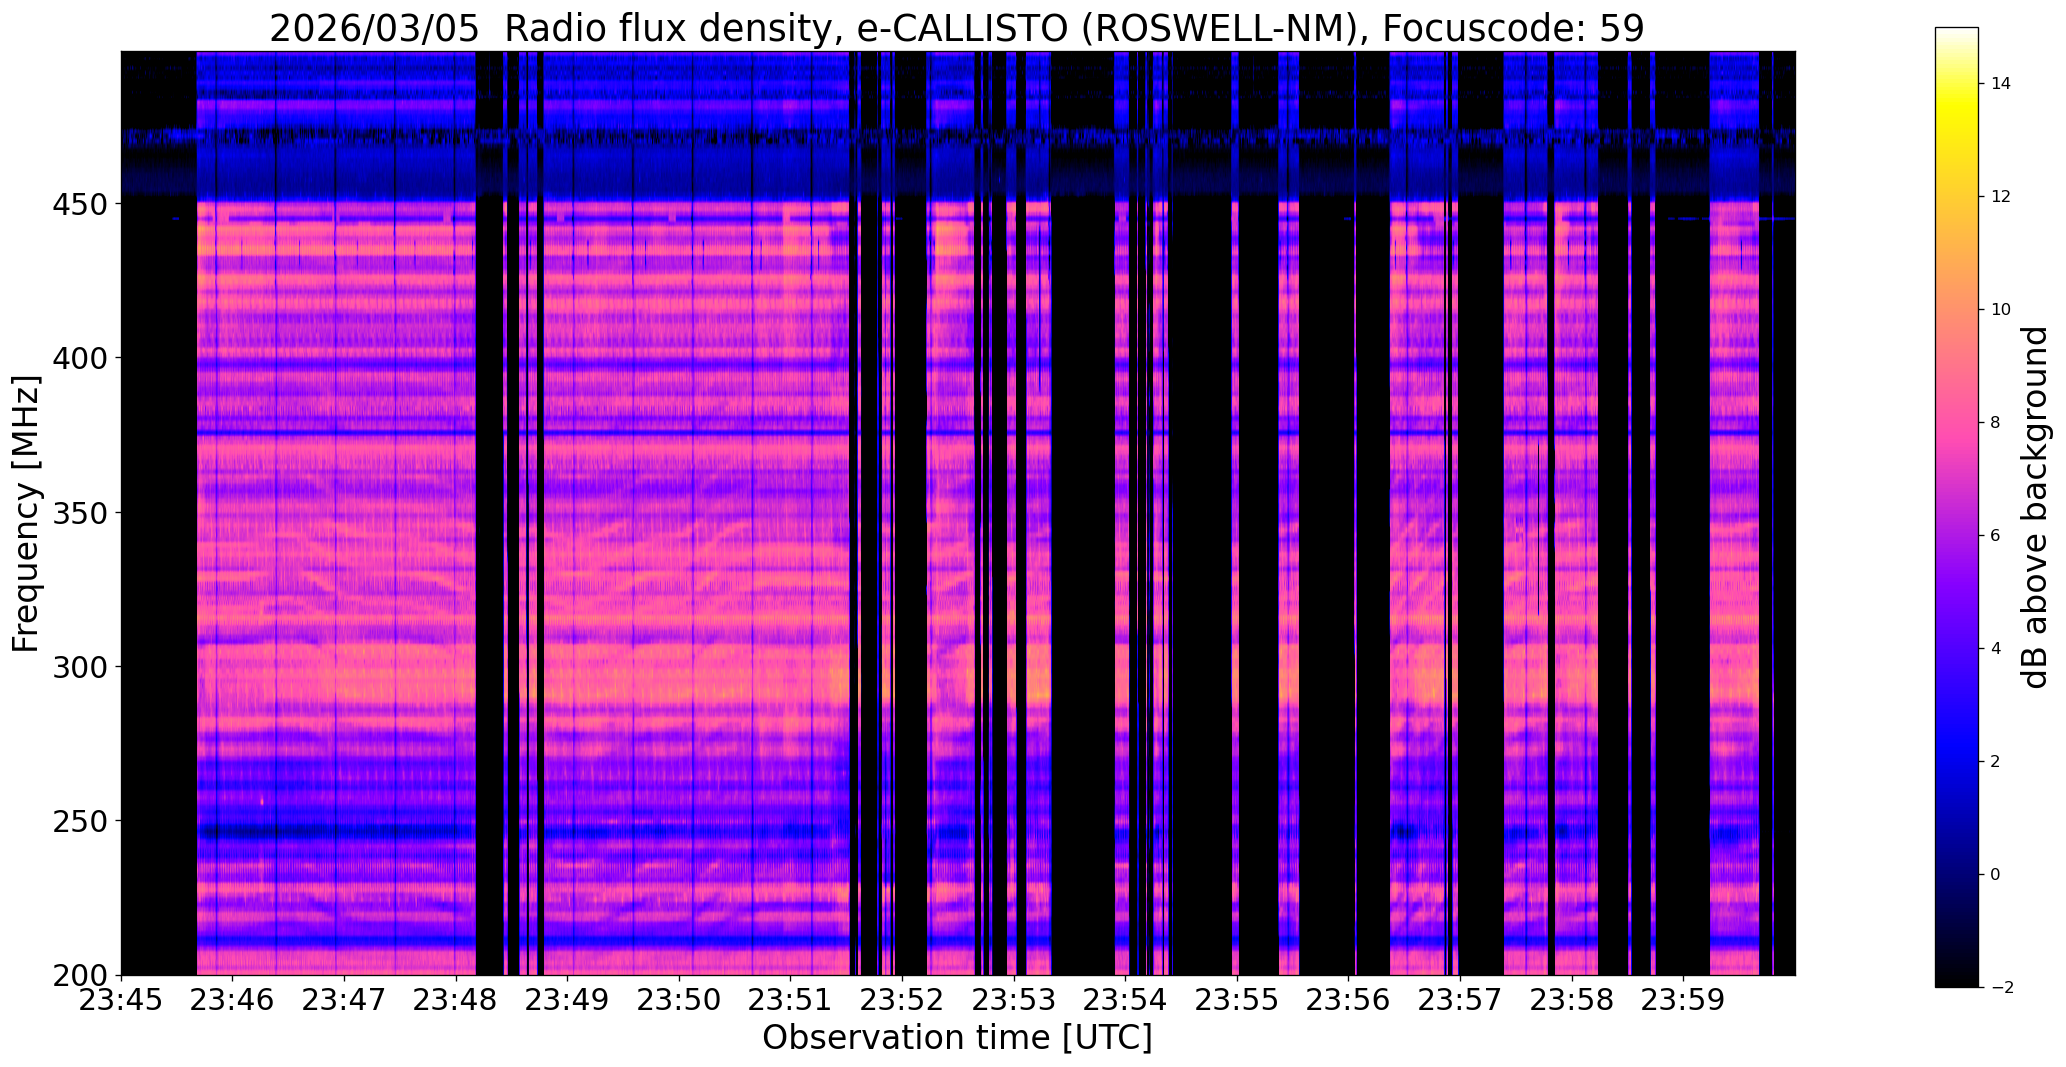The image size is (2066, 1067).
Task: Click the 23:48 time tick label
Action: point(457,1001)
